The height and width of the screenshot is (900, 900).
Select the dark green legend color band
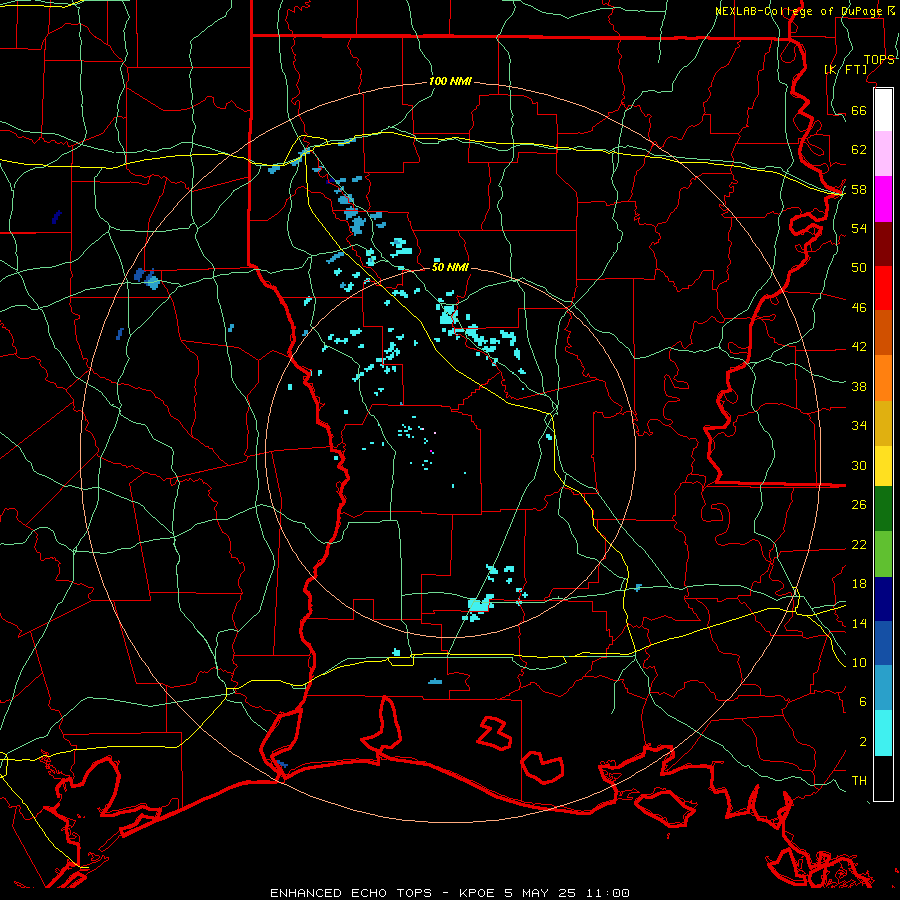[x=883, y=509]
